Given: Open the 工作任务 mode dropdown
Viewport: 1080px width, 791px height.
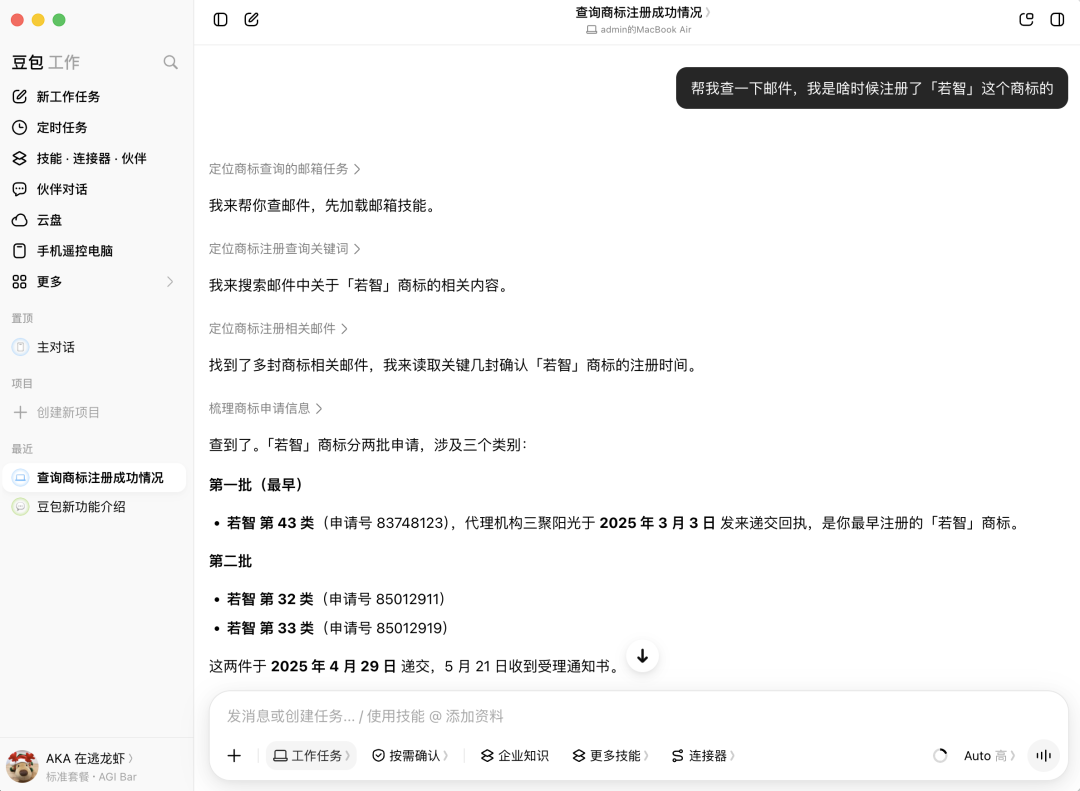Looking at the screenshot, I should (x=311, y=756).
